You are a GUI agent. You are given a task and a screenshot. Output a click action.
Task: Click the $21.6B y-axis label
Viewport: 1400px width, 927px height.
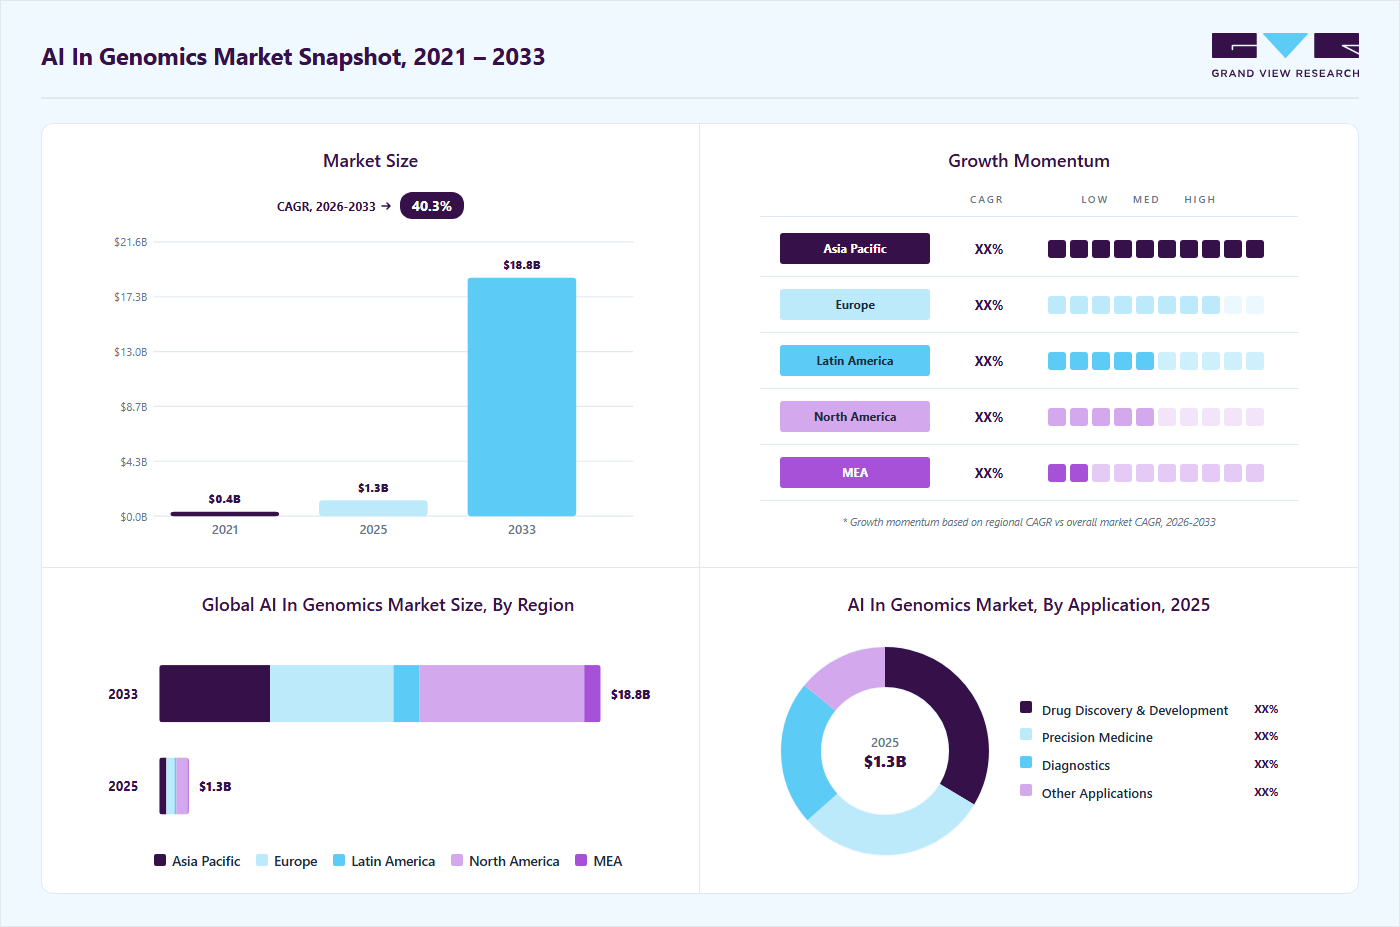131,242
